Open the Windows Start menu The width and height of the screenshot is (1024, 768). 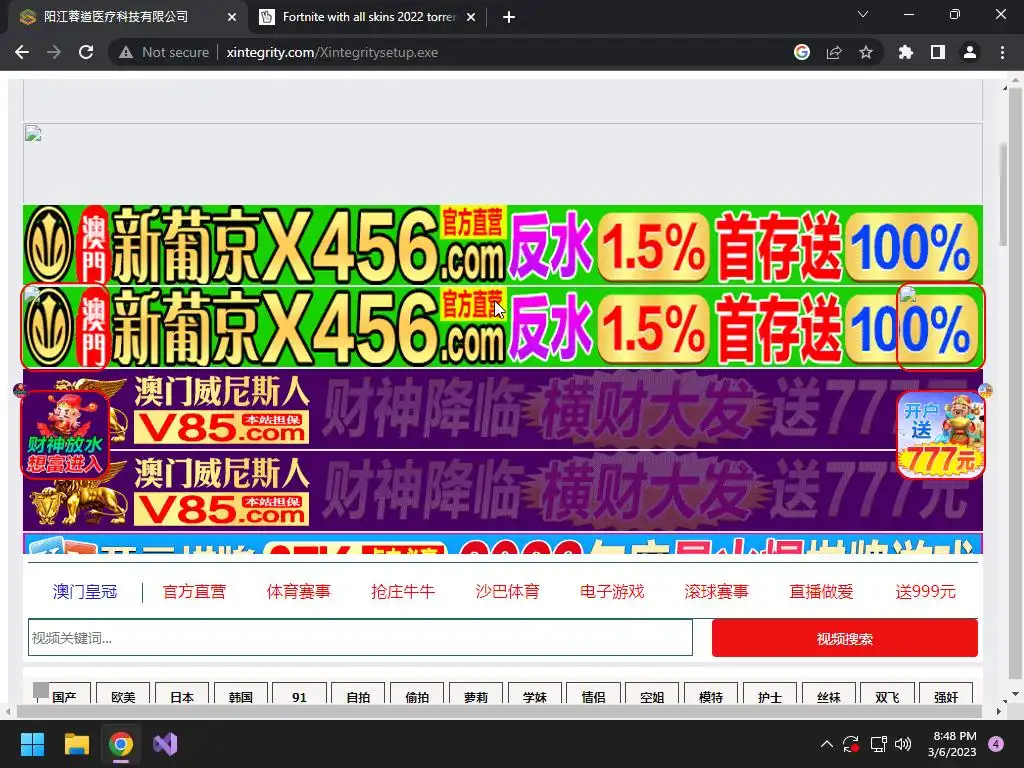(32, 744)
